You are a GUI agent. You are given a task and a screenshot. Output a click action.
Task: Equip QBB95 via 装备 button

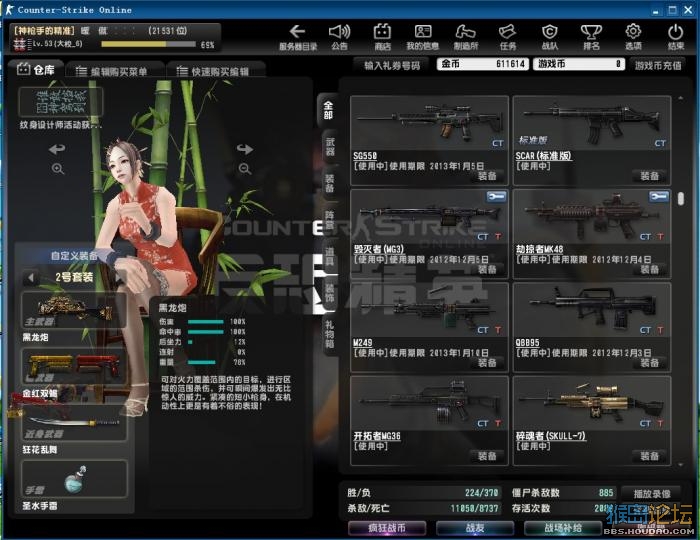pos(650,362)
